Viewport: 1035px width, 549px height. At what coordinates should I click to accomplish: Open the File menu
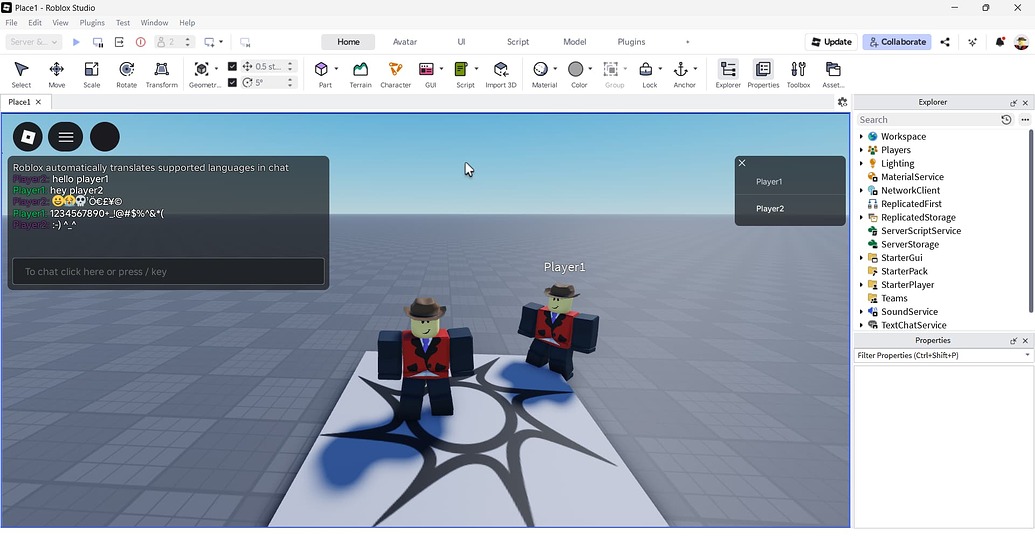click(11, 22)
